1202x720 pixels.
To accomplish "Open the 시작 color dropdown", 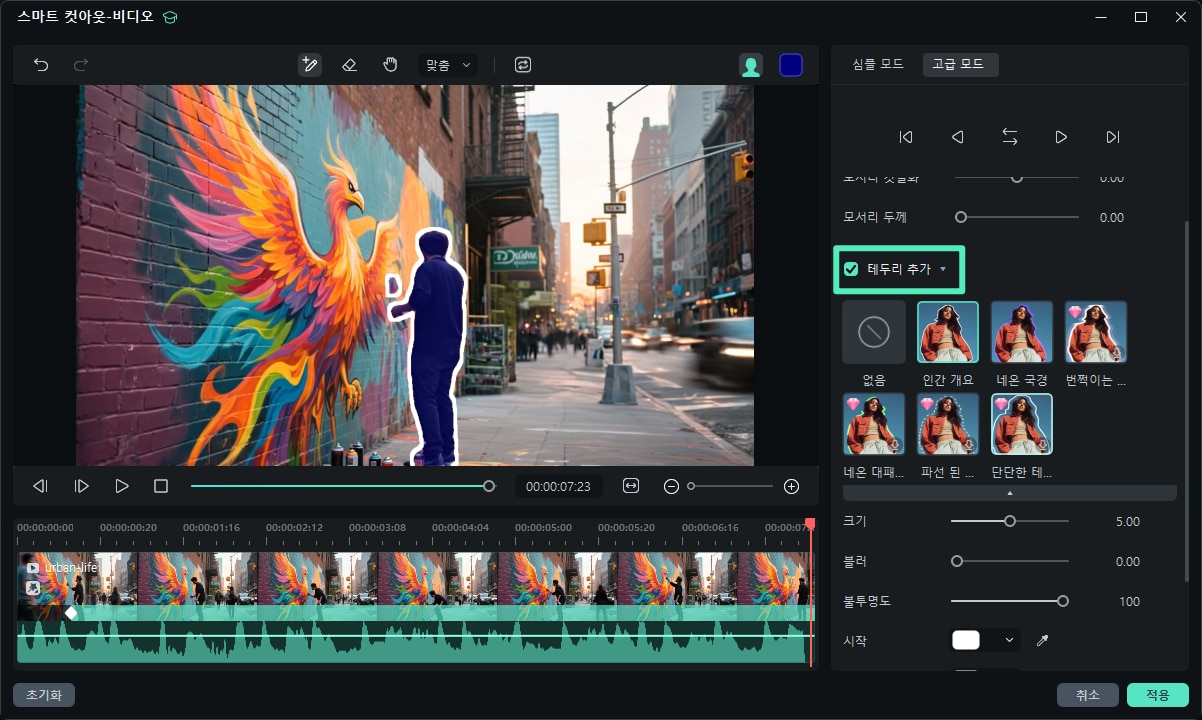I will click(1009, 640).
